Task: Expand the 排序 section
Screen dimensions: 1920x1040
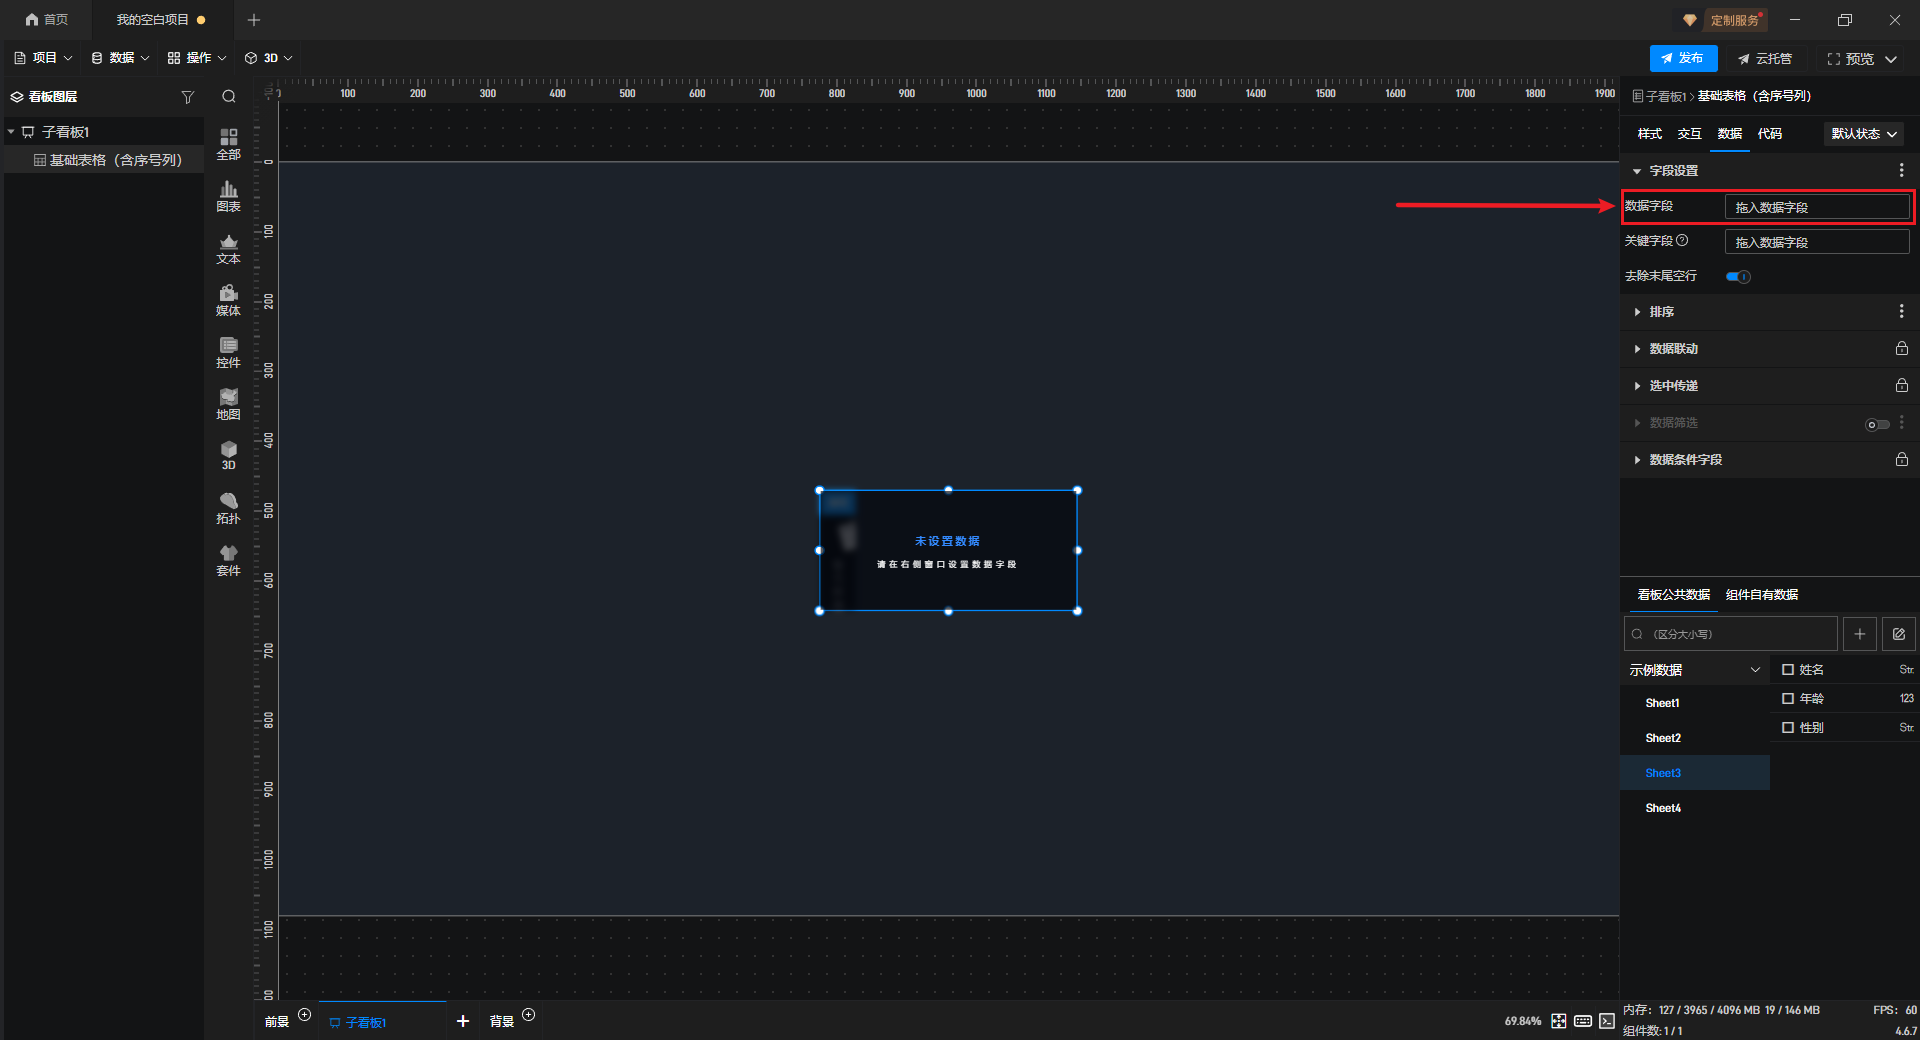Action: click(x=1661, y=312)
